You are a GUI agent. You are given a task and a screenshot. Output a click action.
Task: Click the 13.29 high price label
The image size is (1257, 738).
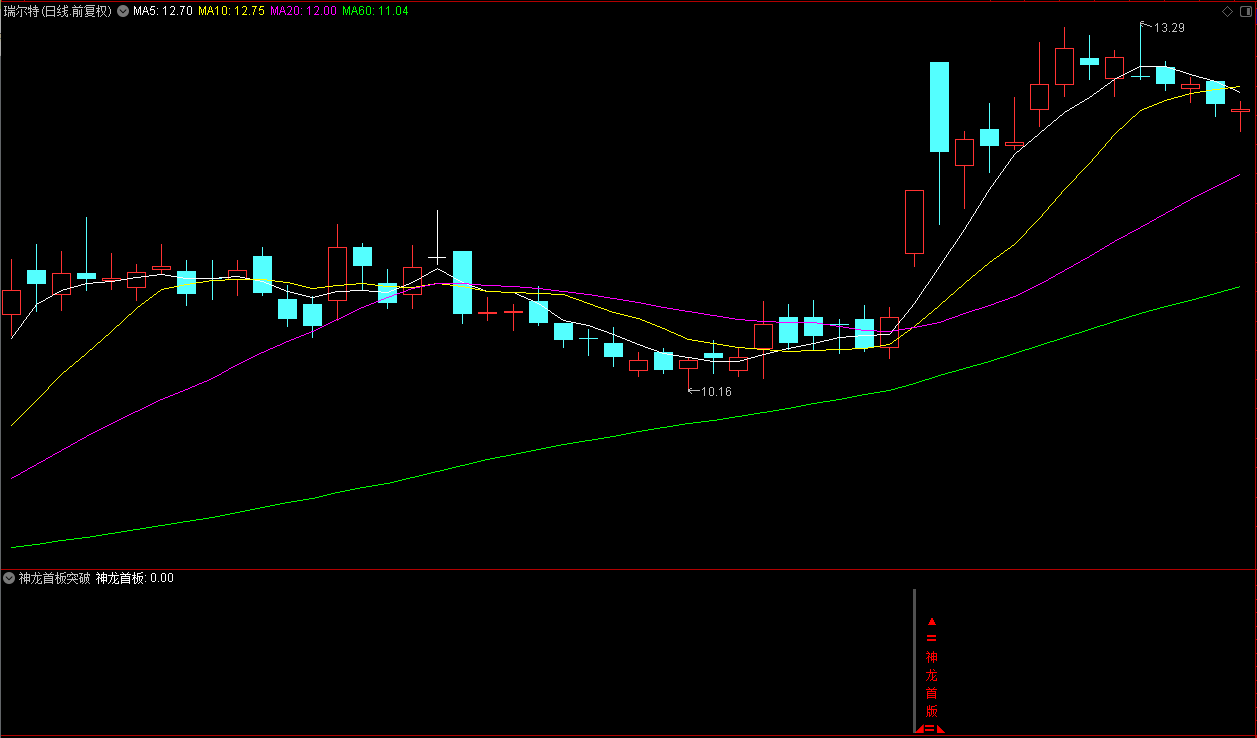pyautogui.click(x=1169, y=27)
